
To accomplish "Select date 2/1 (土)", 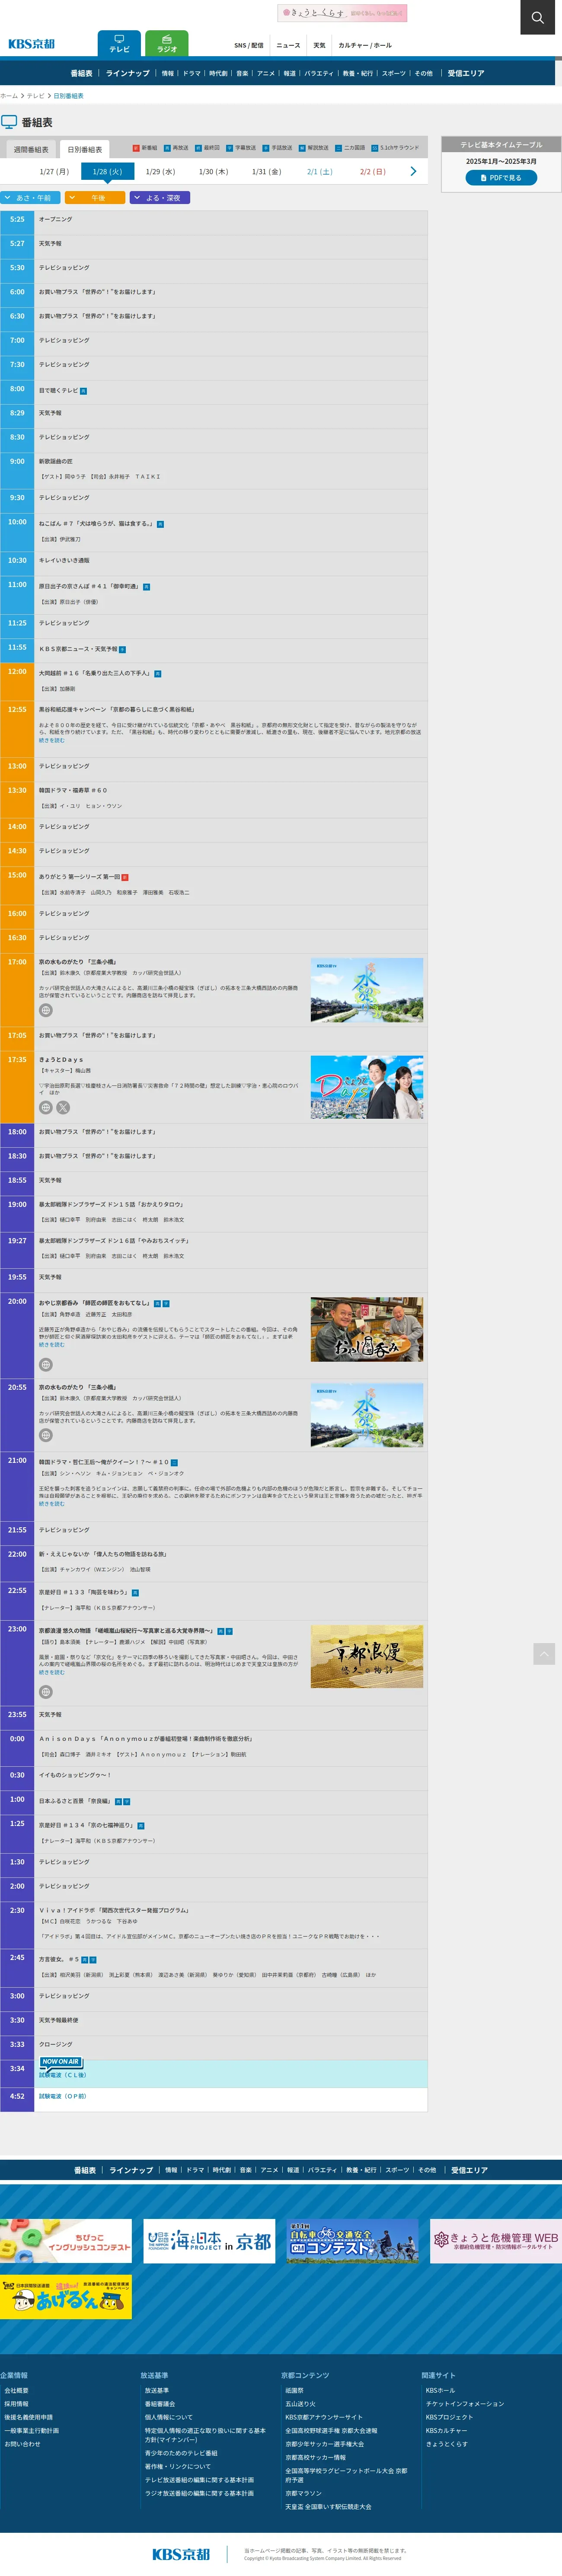I will pyautogui.click(x=319, y=172).
